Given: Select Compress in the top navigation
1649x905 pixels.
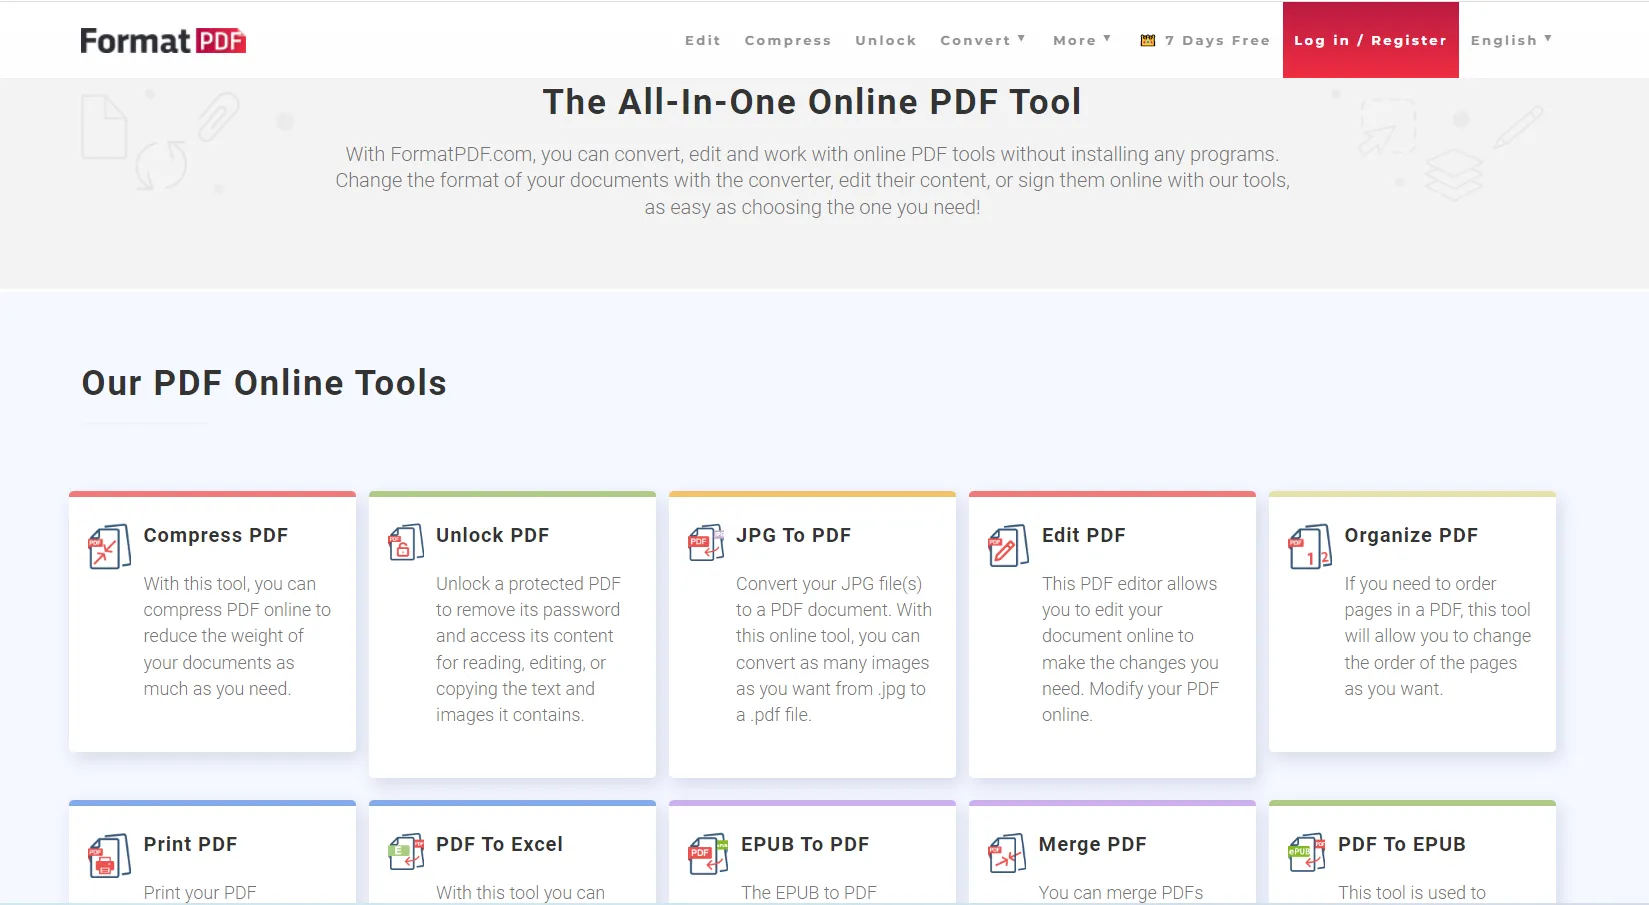Looking at the screenshot, I should [787, 40].
